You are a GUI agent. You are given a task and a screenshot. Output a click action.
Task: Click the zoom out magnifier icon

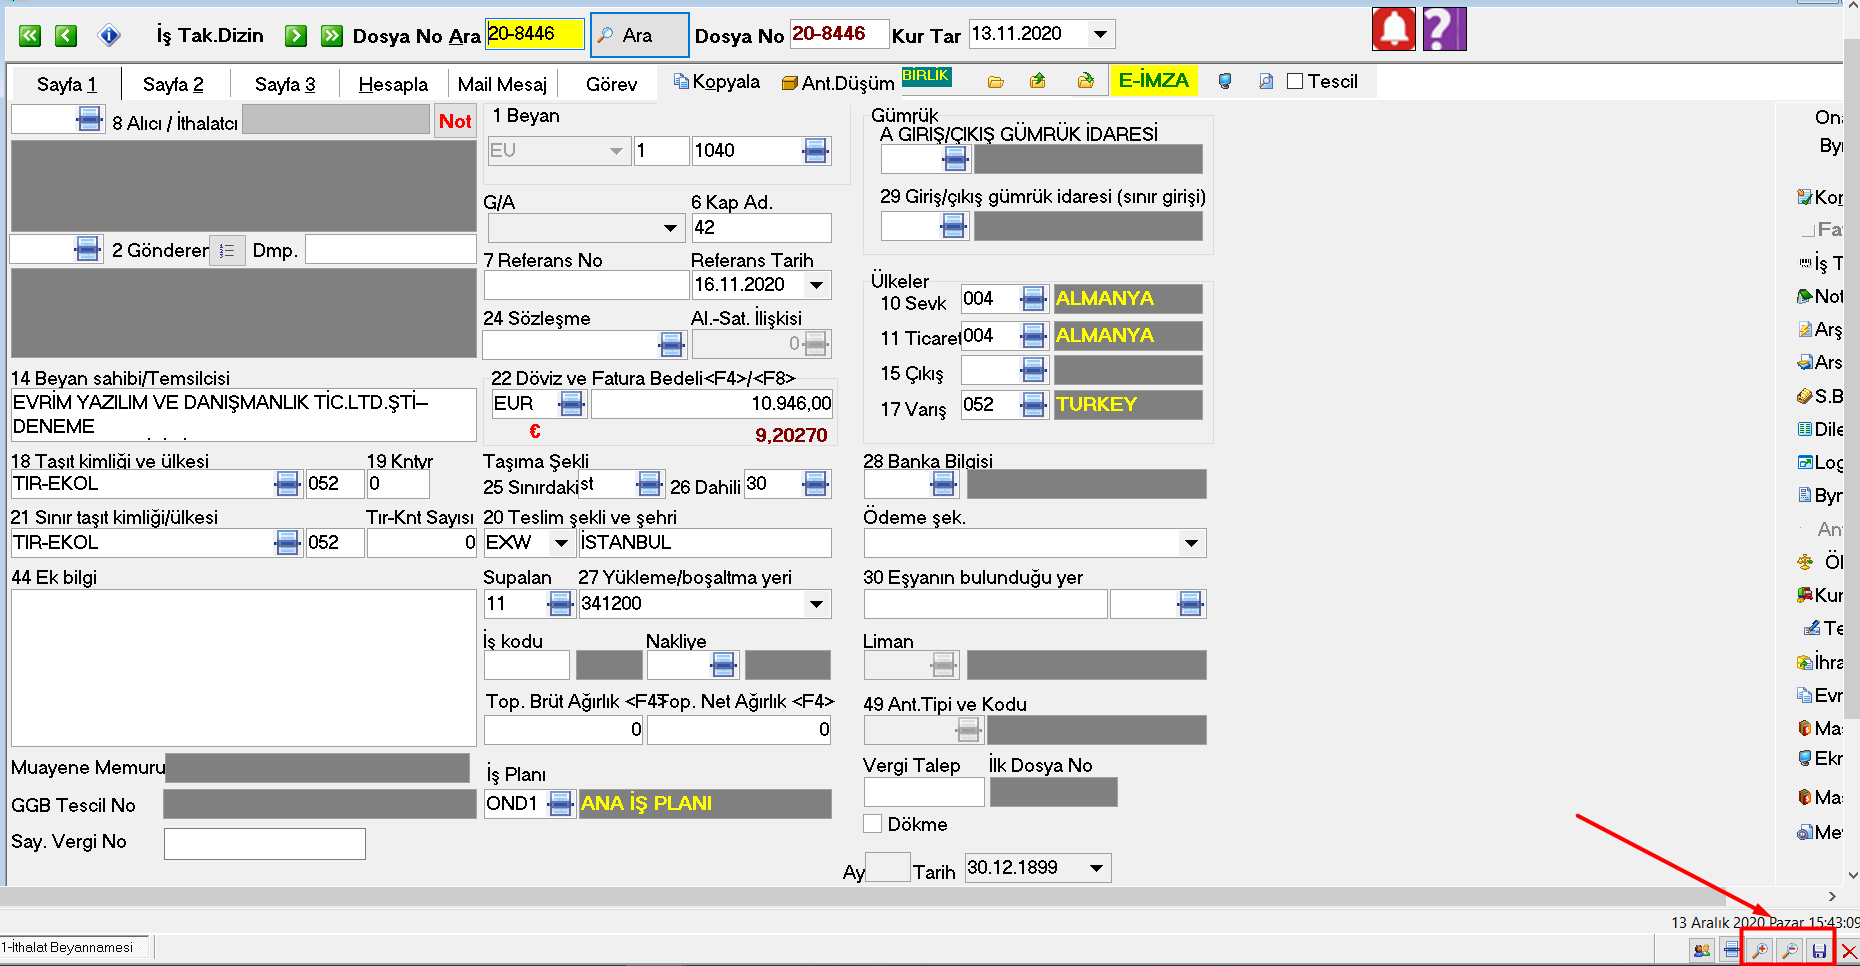point(1789,950)
